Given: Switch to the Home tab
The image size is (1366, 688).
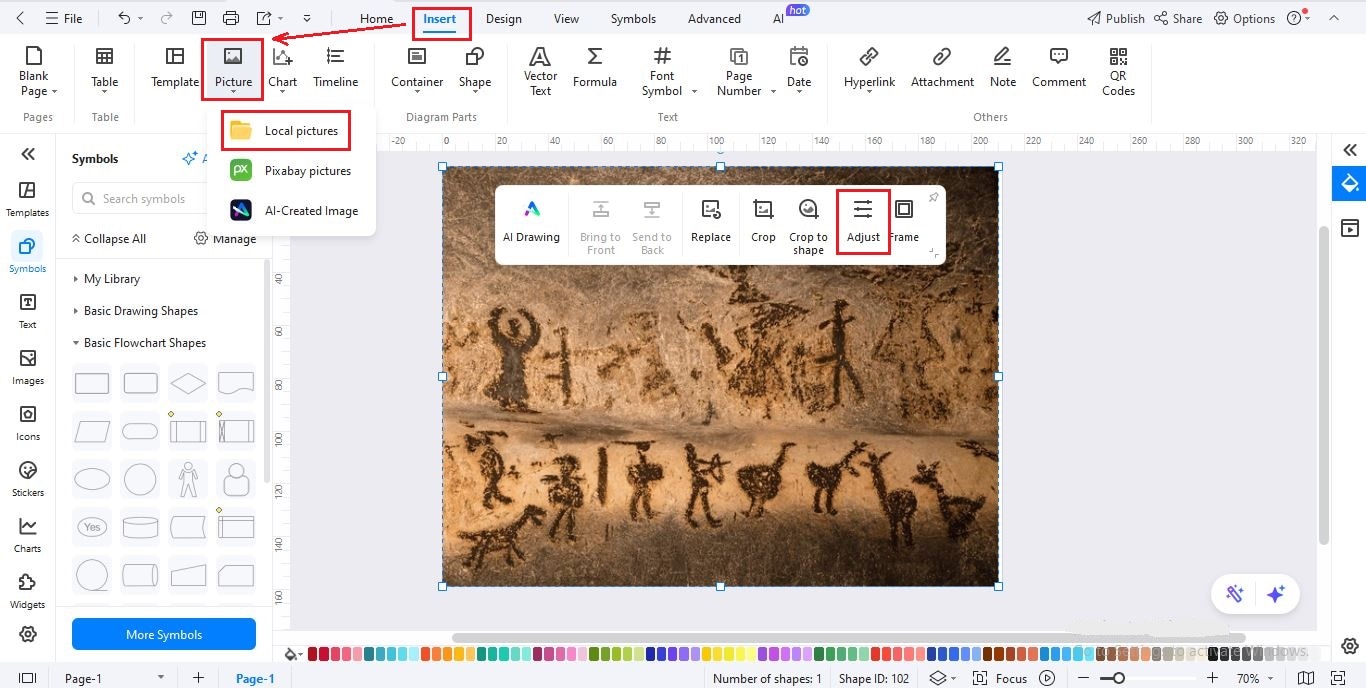Looking at the screenshot, I should (377, 18).
